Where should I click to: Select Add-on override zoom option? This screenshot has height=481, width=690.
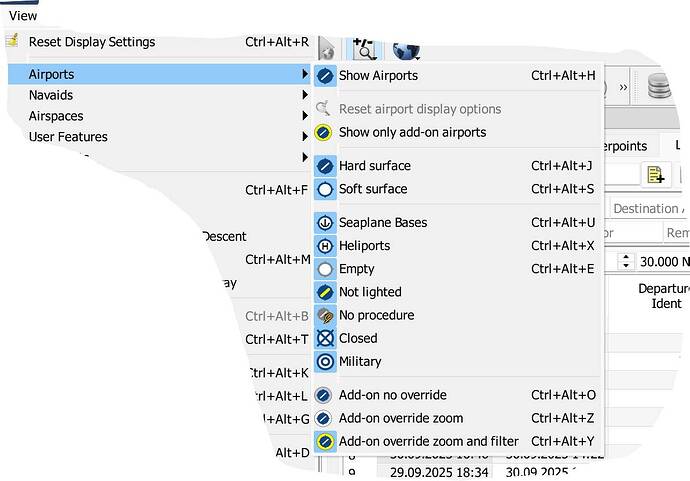(x=400, y=418)
